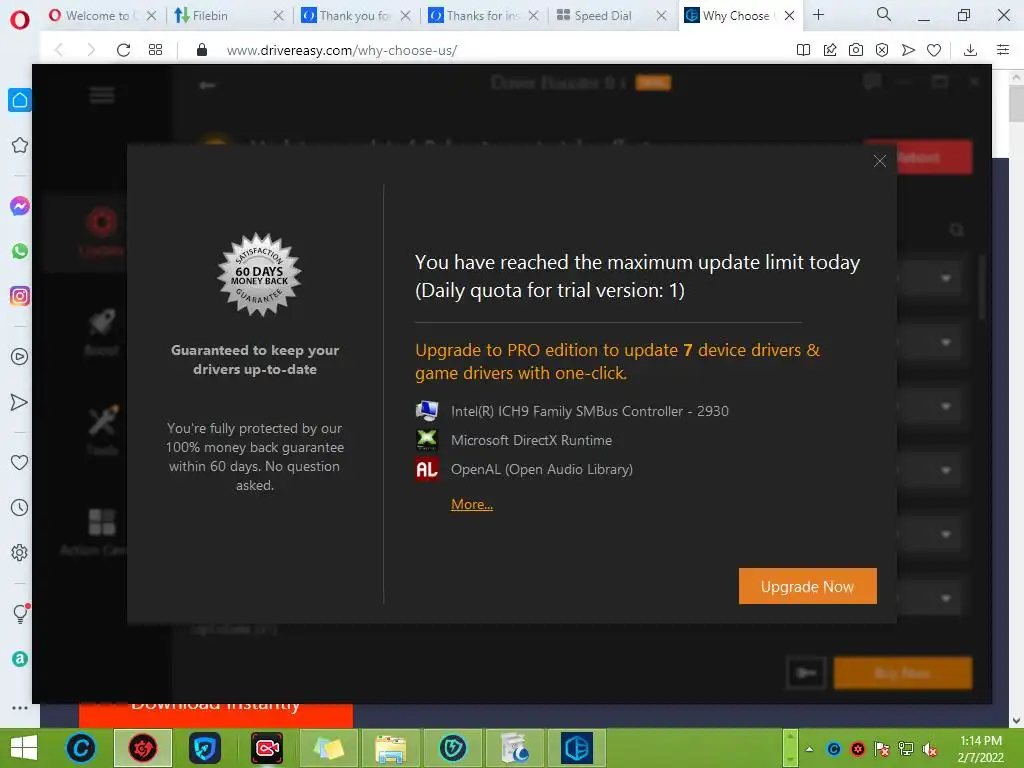Click the address bar URL
1024x768 pixels.
pos(342,50)
